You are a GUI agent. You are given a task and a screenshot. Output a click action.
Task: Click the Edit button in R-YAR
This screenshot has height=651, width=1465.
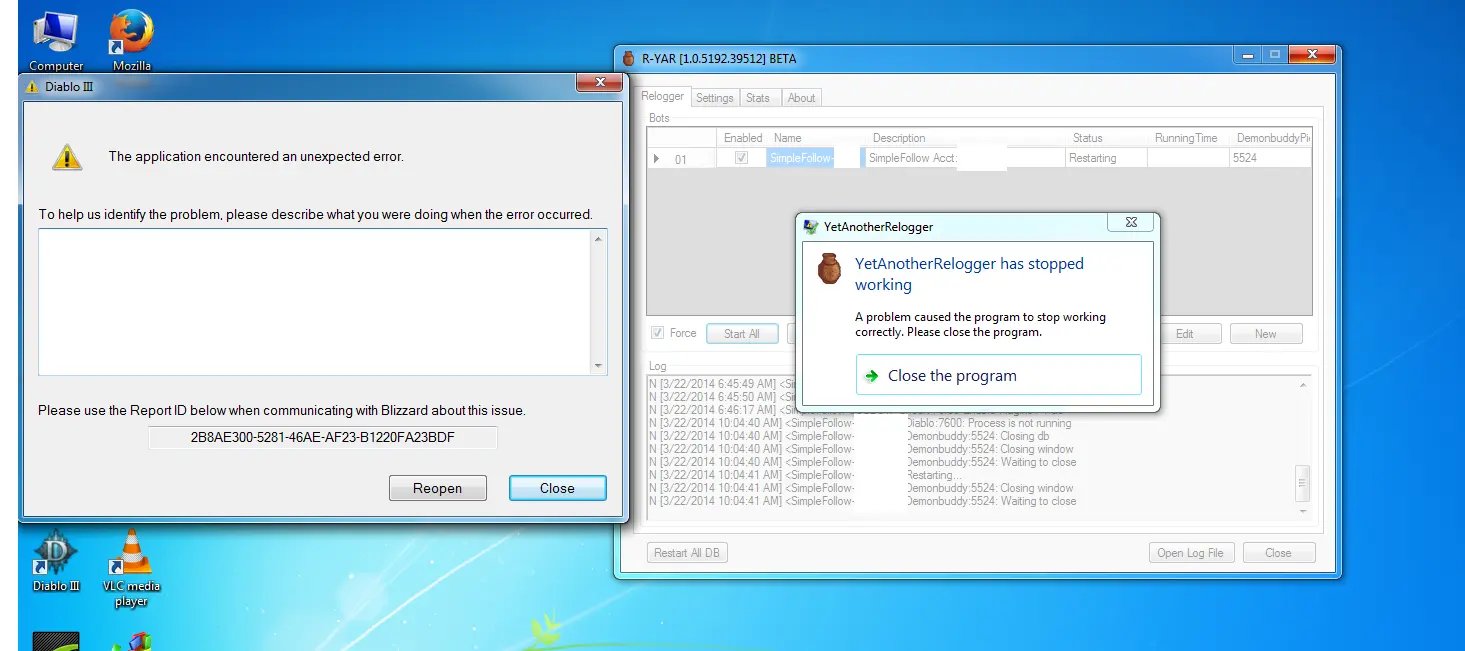[1184, 334]
